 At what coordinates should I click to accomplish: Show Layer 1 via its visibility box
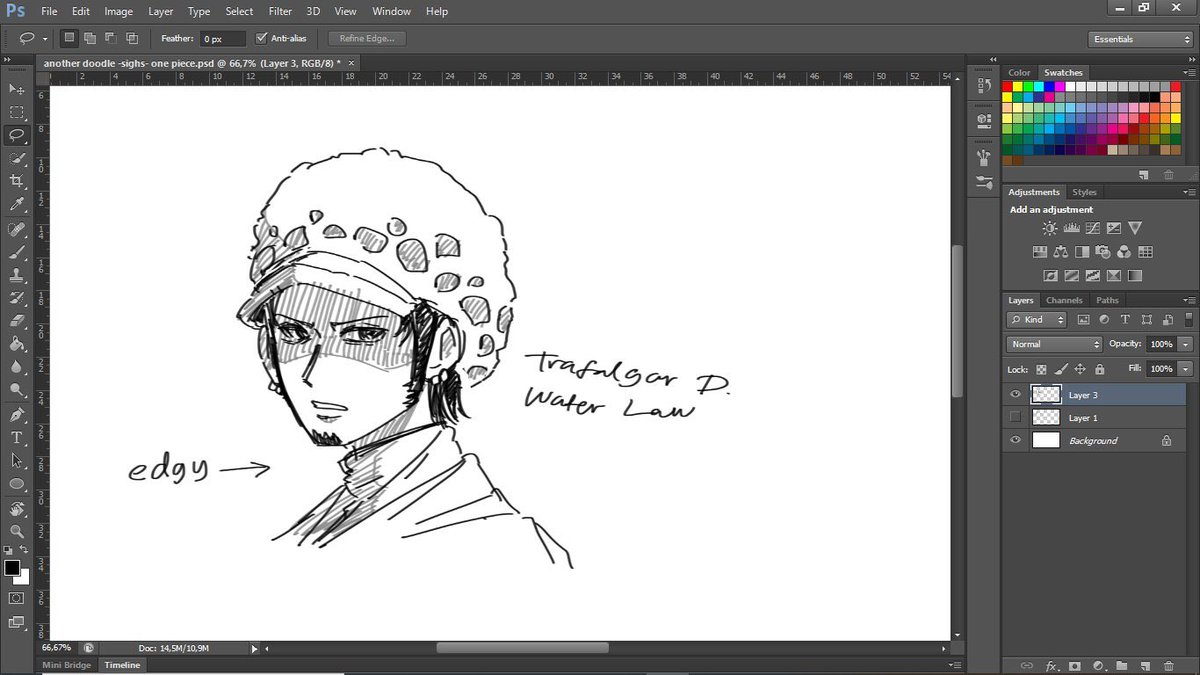pyautogui.click(x=1016, y=418)
